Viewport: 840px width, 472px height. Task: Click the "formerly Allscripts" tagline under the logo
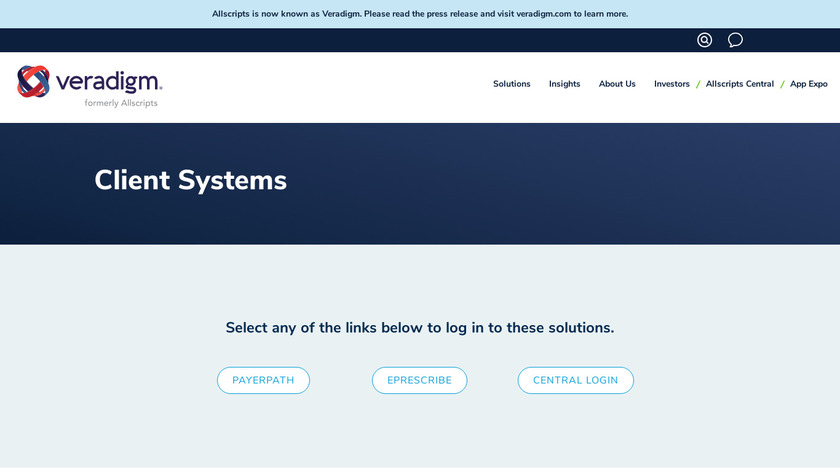[121, 103]
